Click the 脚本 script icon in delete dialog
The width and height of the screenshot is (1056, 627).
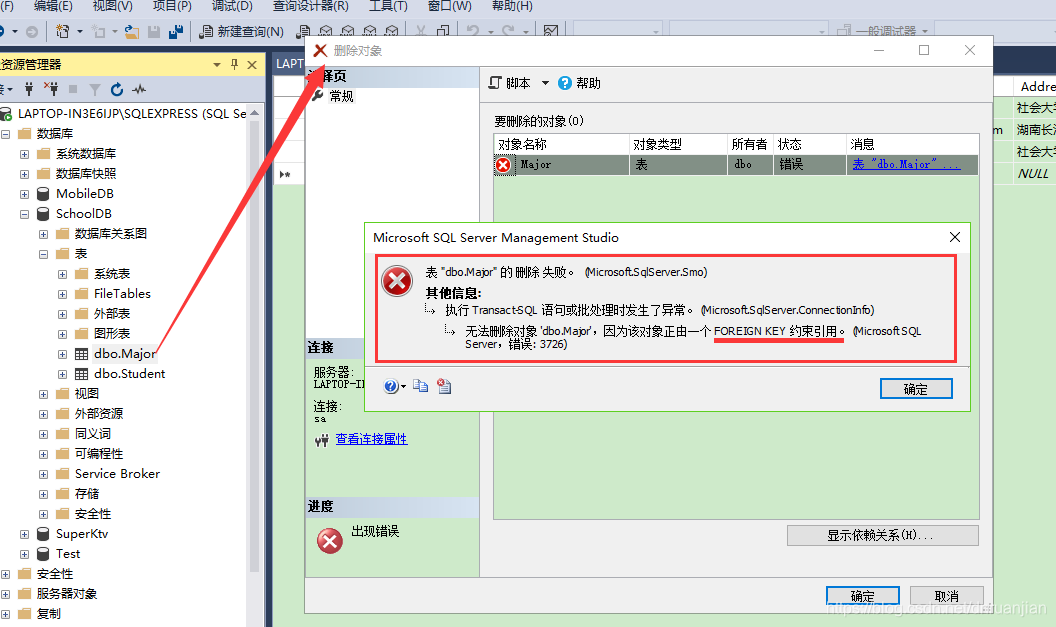[495, 83]
